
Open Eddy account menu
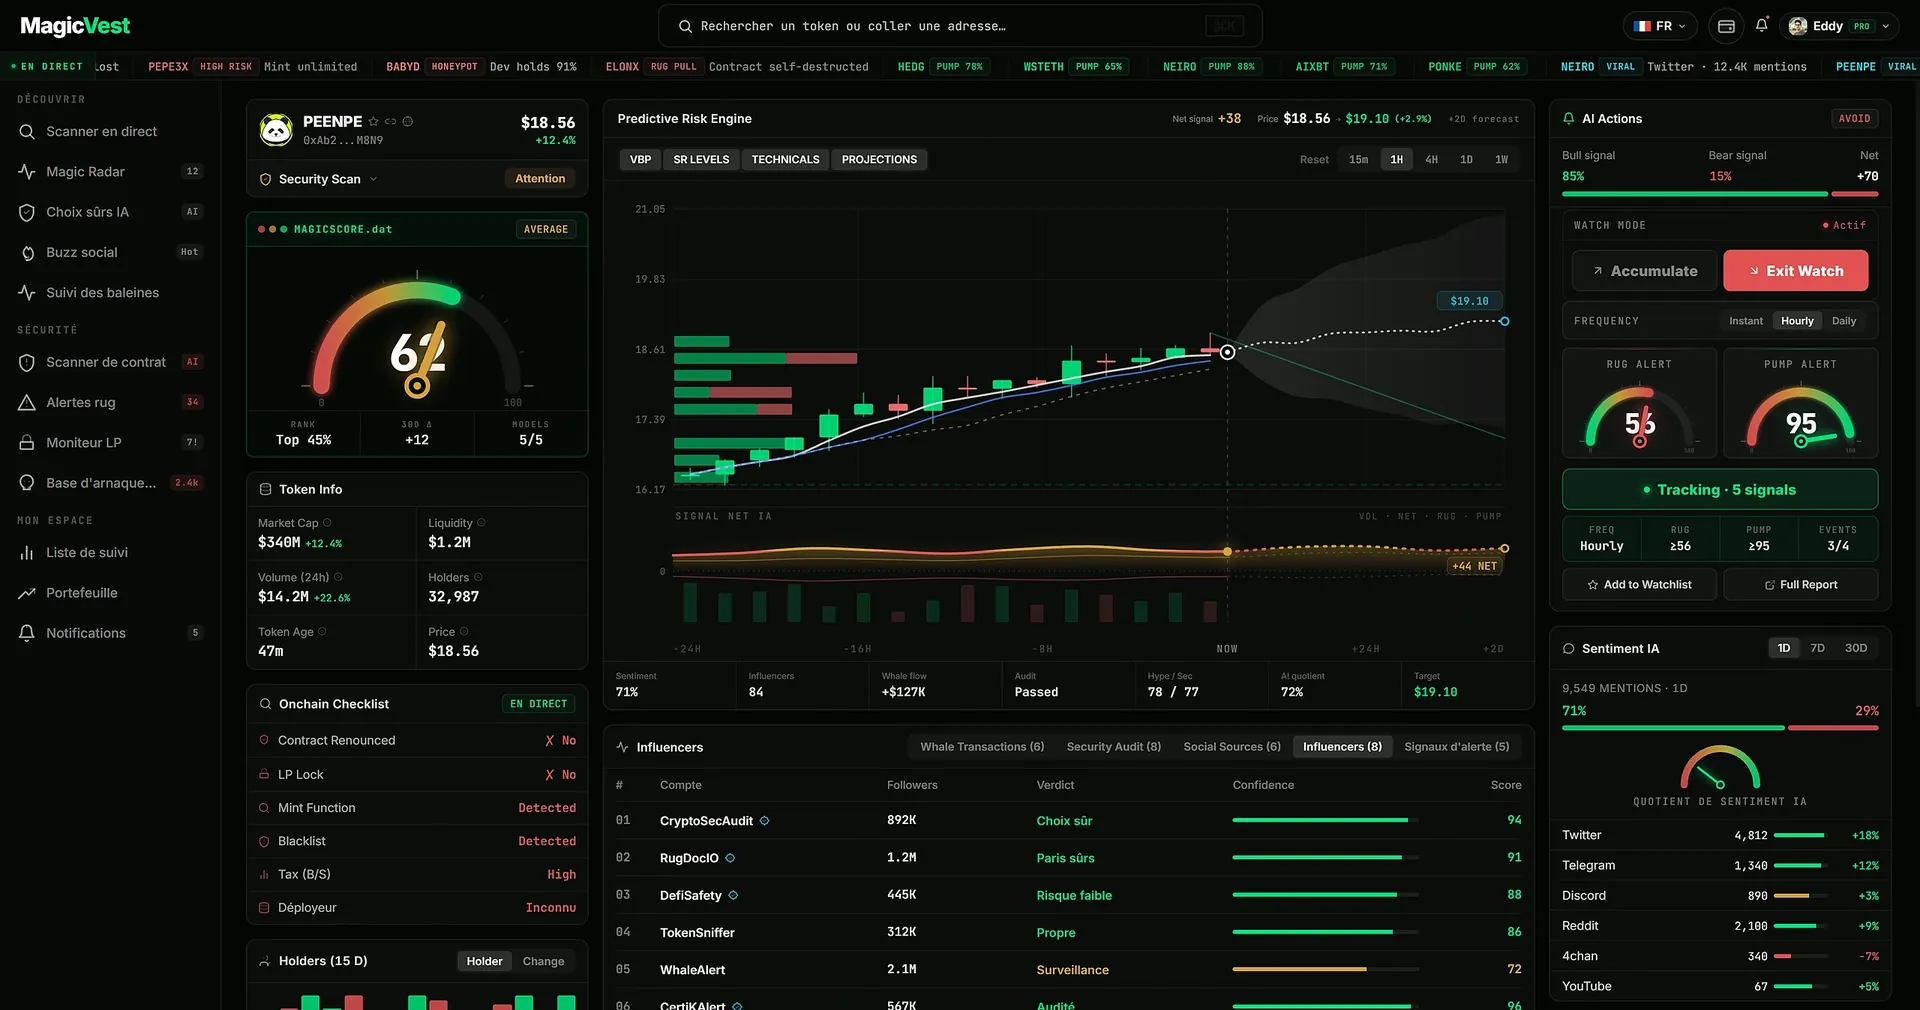1840,26
